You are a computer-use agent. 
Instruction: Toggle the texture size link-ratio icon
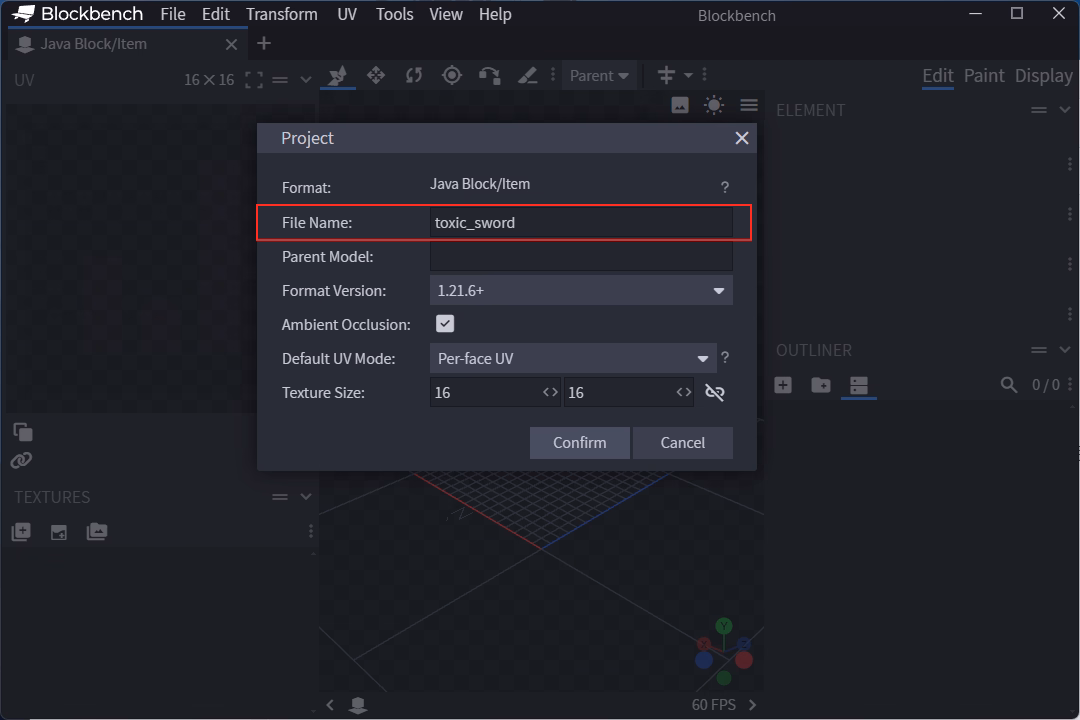click(715, 393)
